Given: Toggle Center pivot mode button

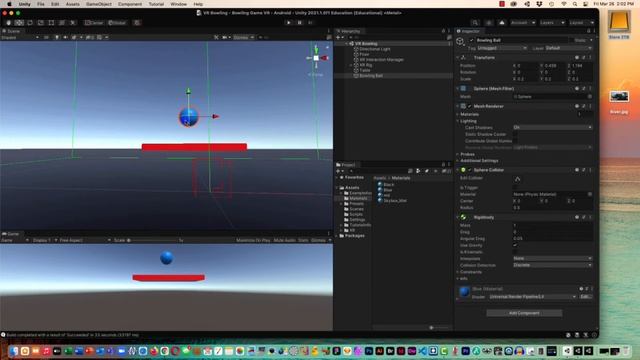Looking at the screenshot, I should 94,23.
